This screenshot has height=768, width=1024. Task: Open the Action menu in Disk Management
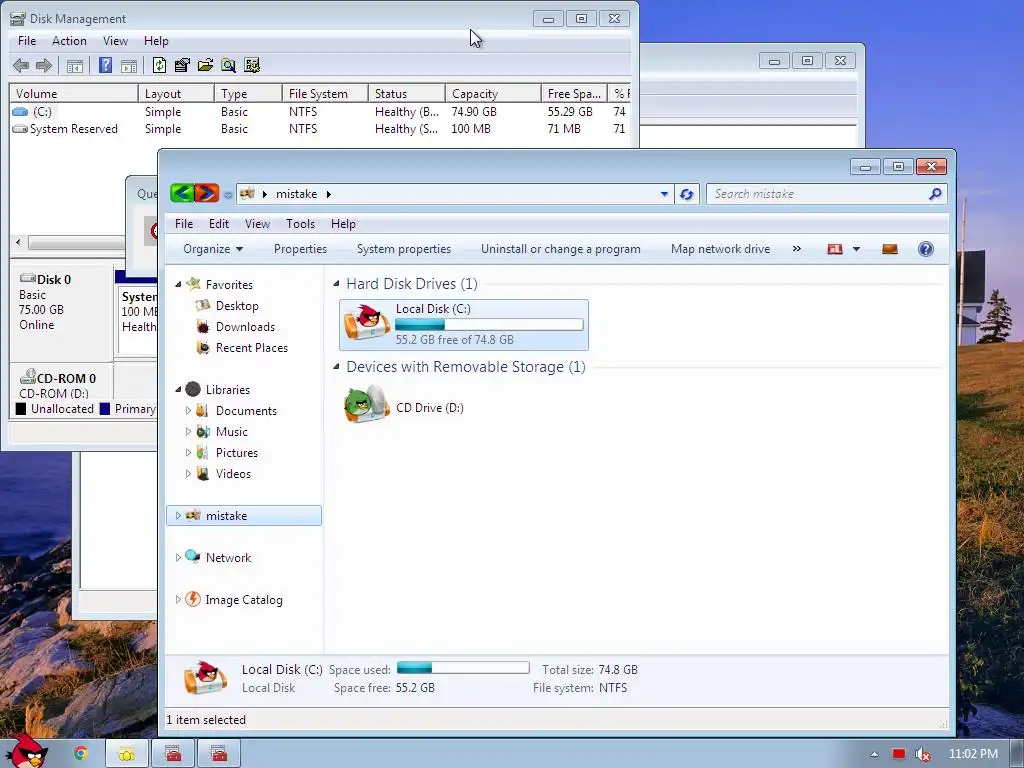click(69, 40)
